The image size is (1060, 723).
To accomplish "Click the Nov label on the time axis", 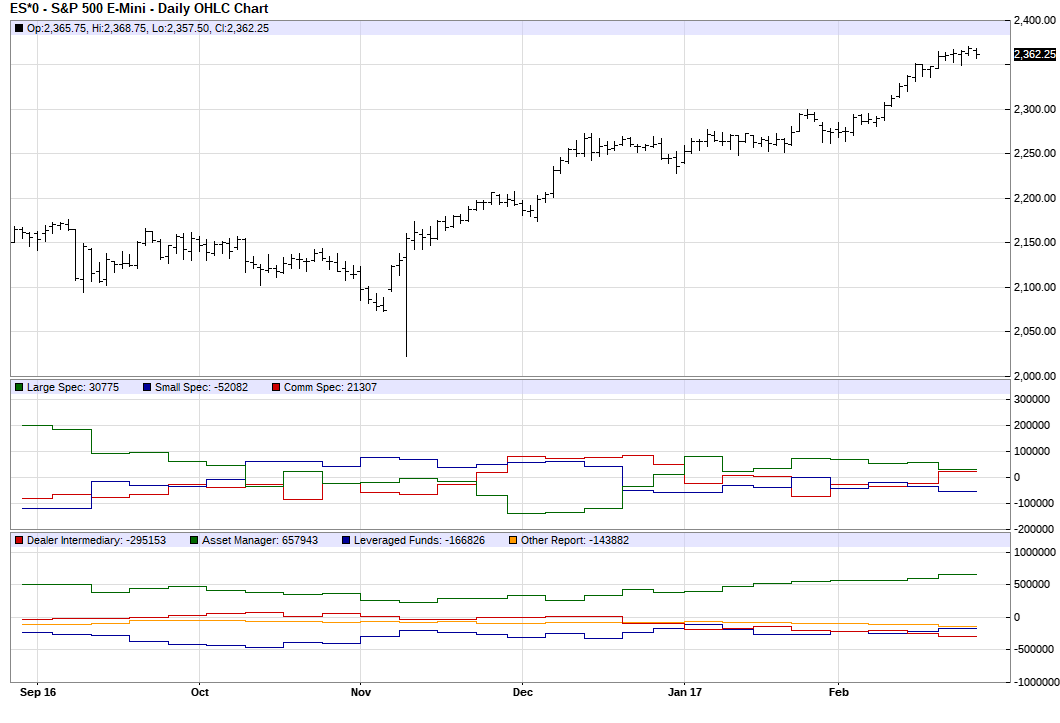I will click(361, 692).
